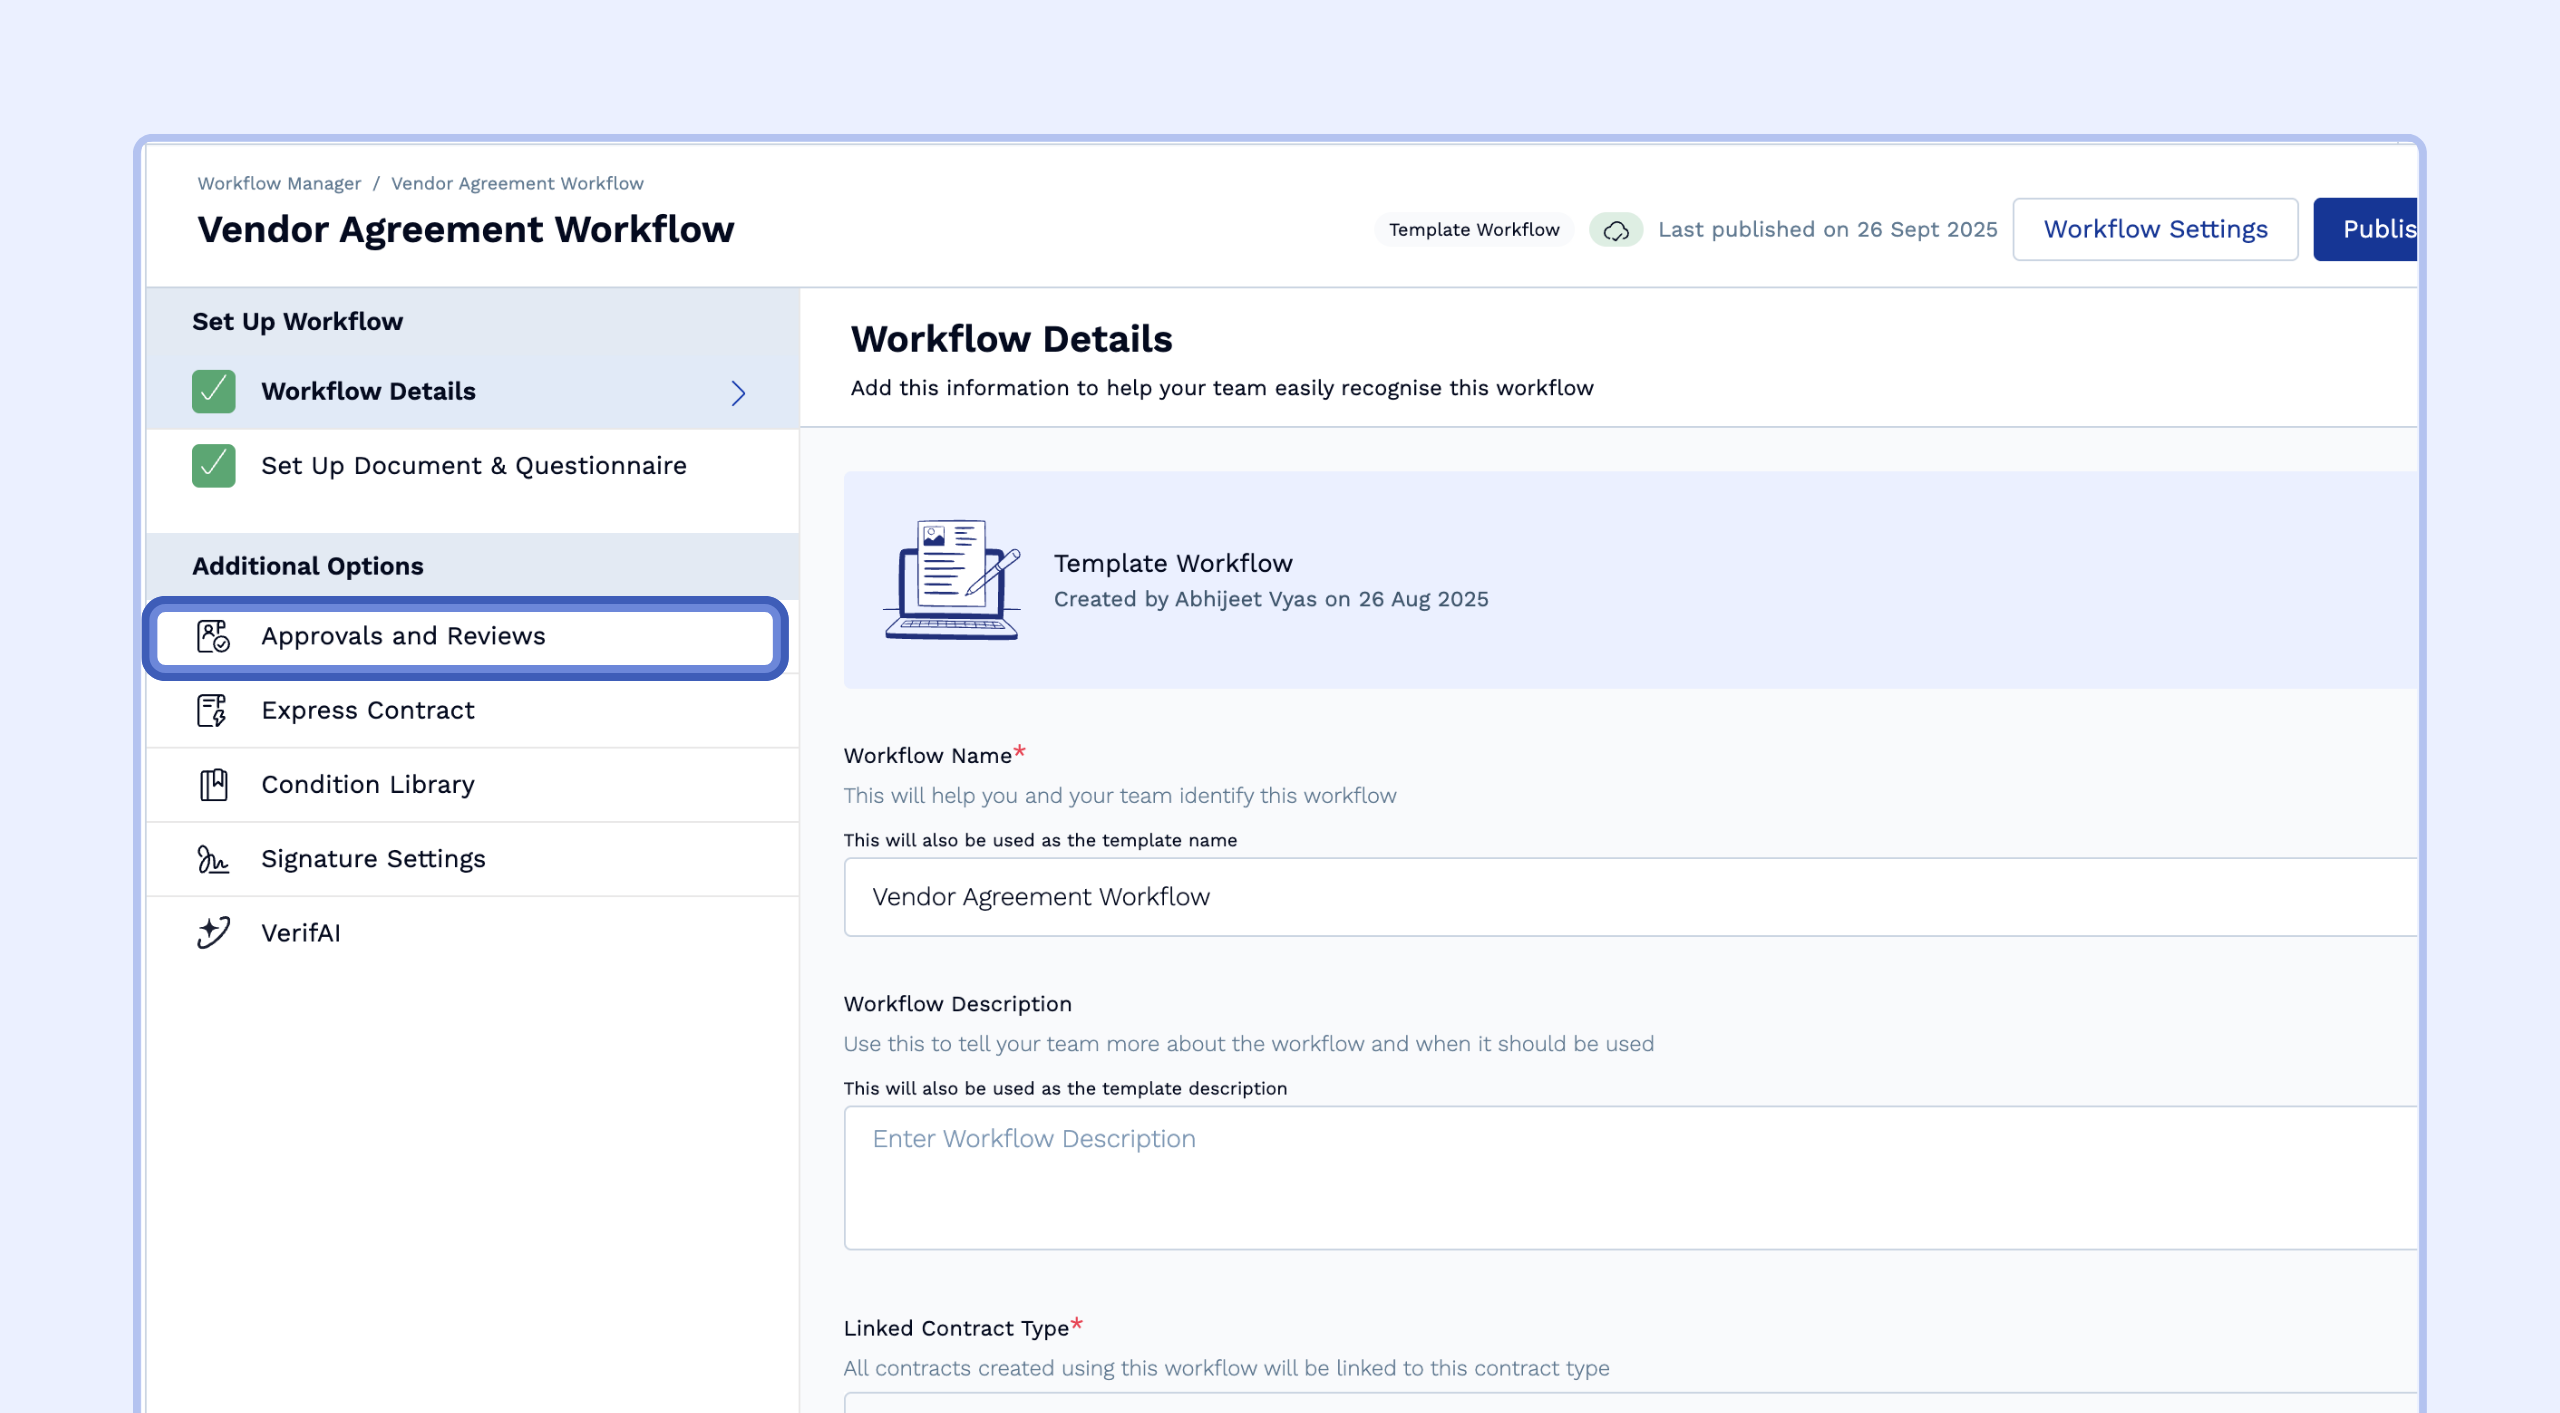This screenshot has height=1413, width=2560.
Task: Go to the Workflow Manager breadcrumb link
Action: pyautogui.click(x=279, y=184)
